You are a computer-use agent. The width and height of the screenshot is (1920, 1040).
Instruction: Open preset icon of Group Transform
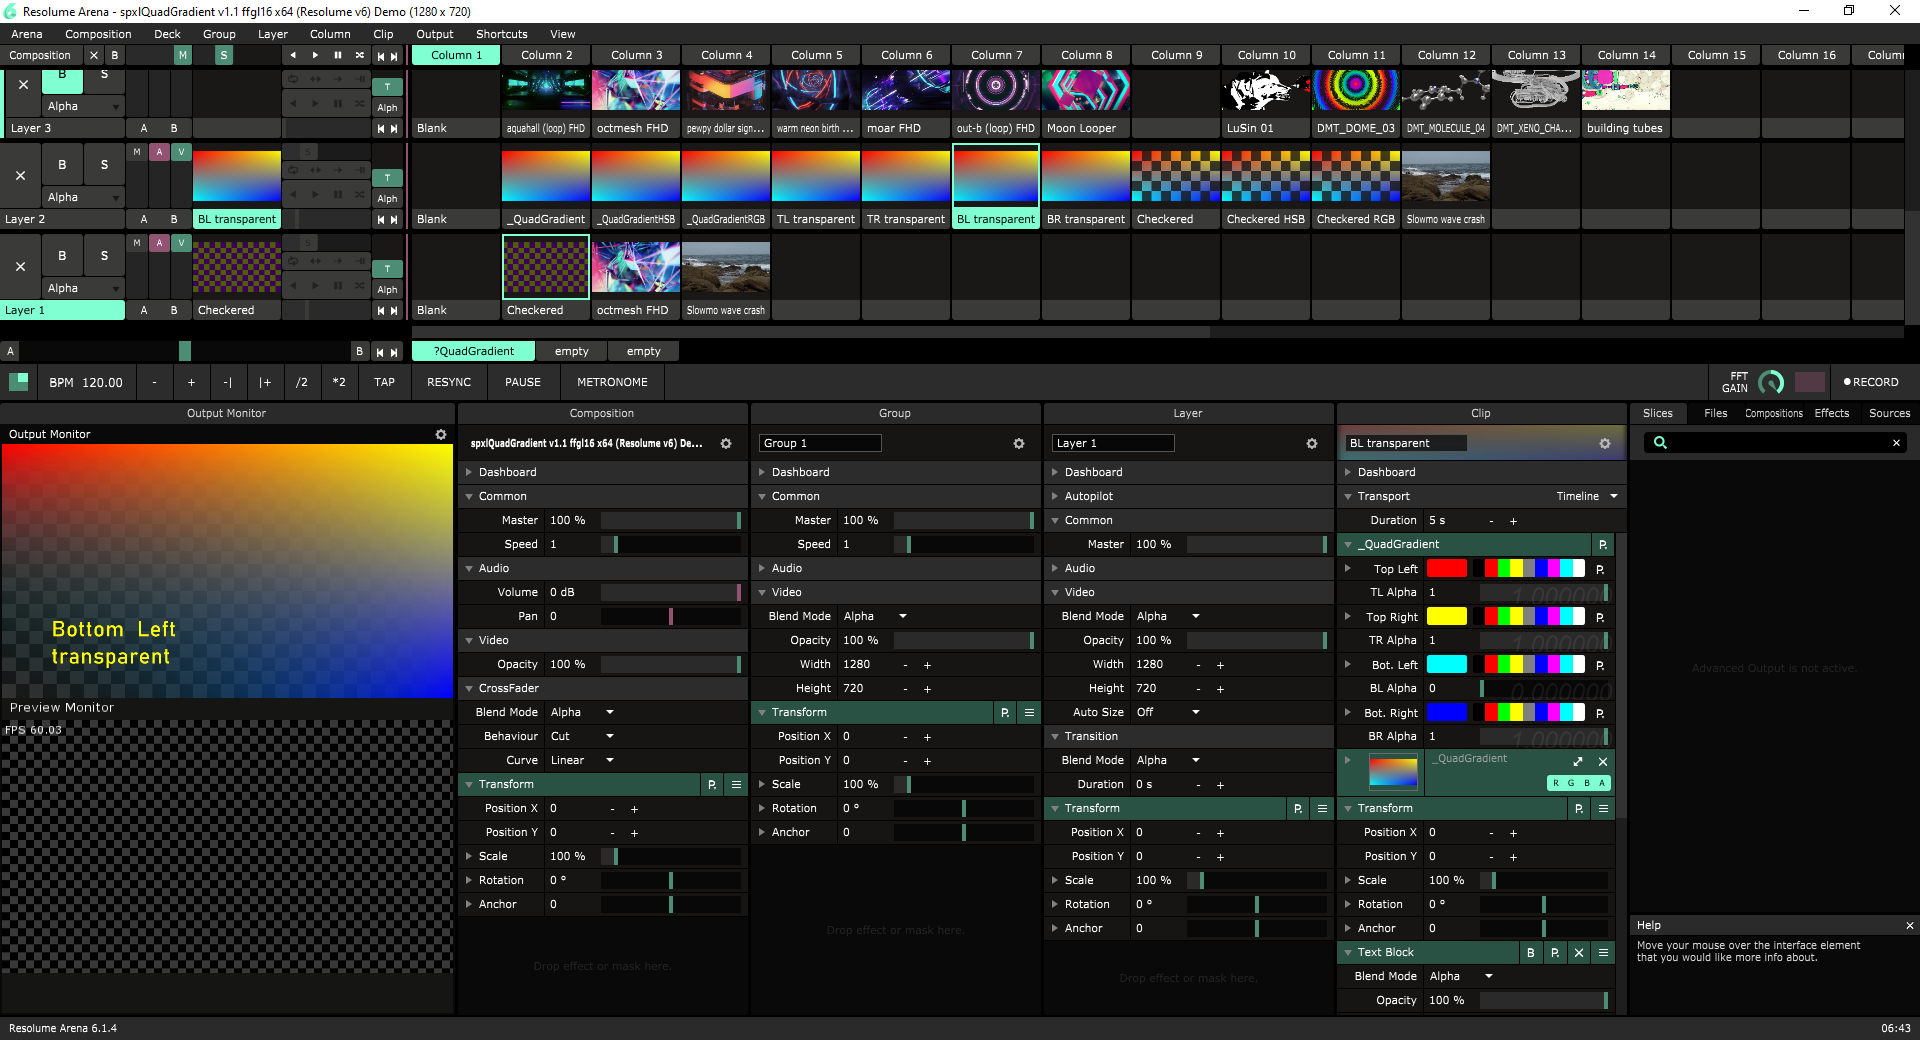pos(1005,713)
